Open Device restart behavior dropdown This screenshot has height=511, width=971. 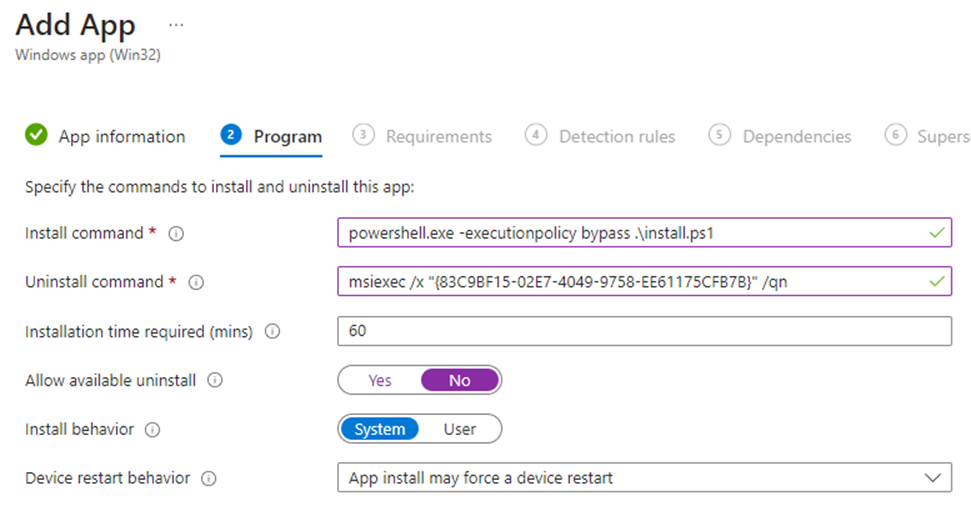click(644, 479)
